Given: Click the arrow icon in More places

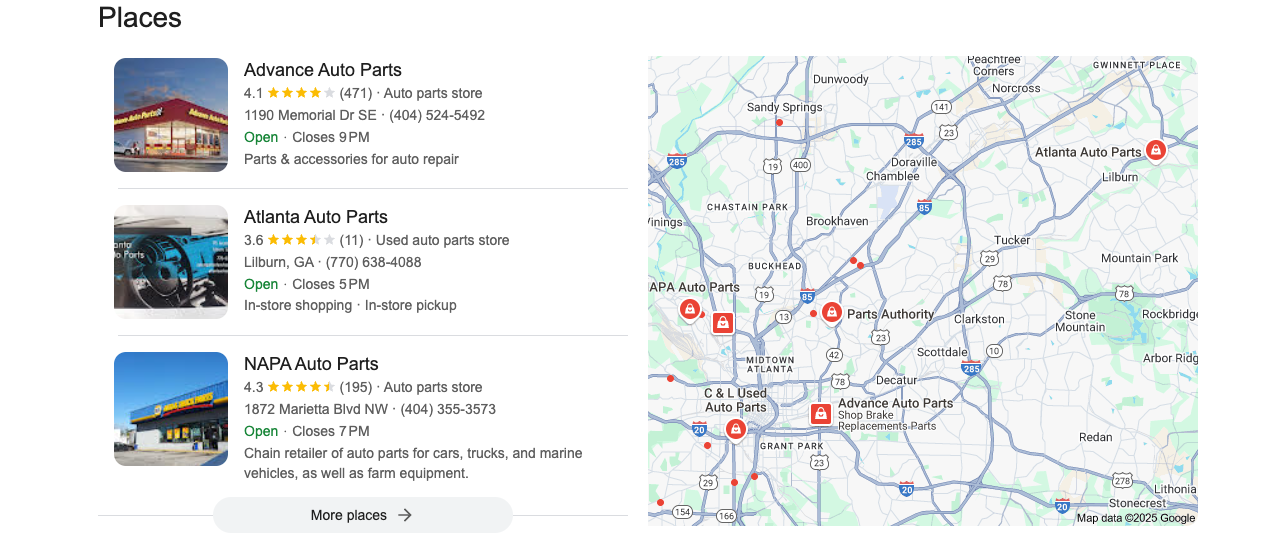Looking at the screenshot, I should point(405,515).
